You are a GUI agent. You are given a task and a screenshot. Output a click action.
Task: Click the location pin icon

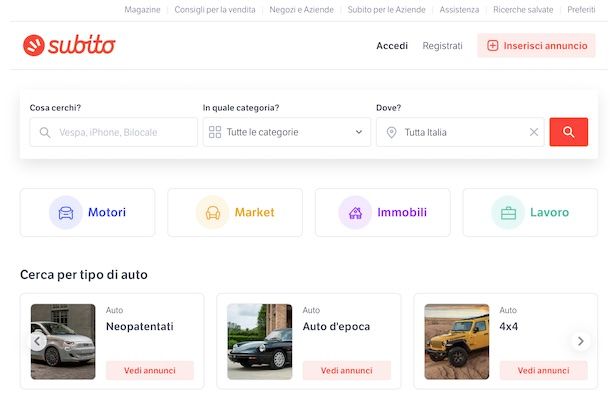[391, 132]
